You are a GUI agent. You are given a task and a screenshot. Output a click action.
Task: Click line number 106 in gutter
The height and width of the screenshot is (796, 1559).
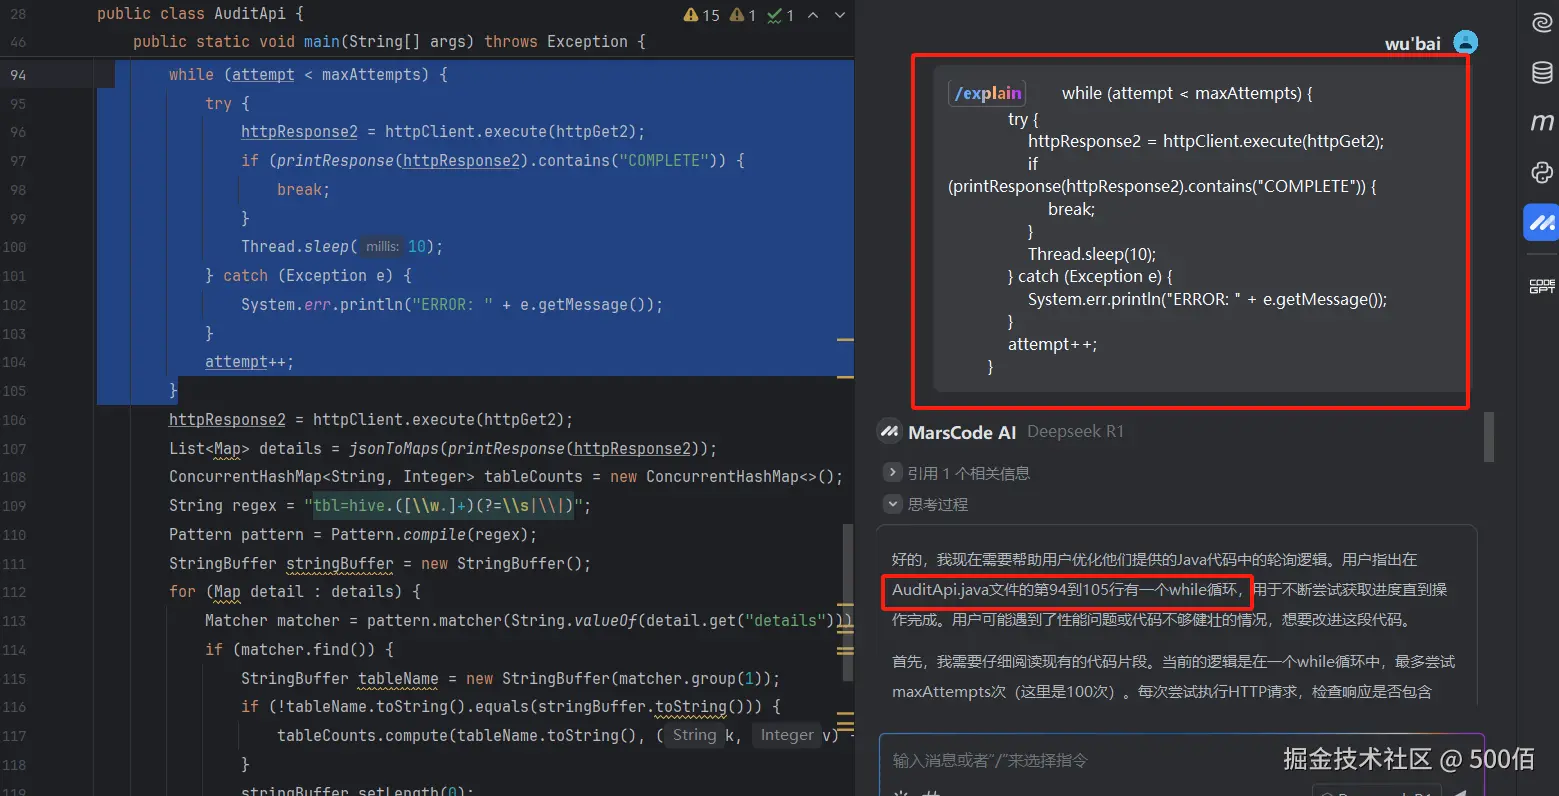(14, 420)
